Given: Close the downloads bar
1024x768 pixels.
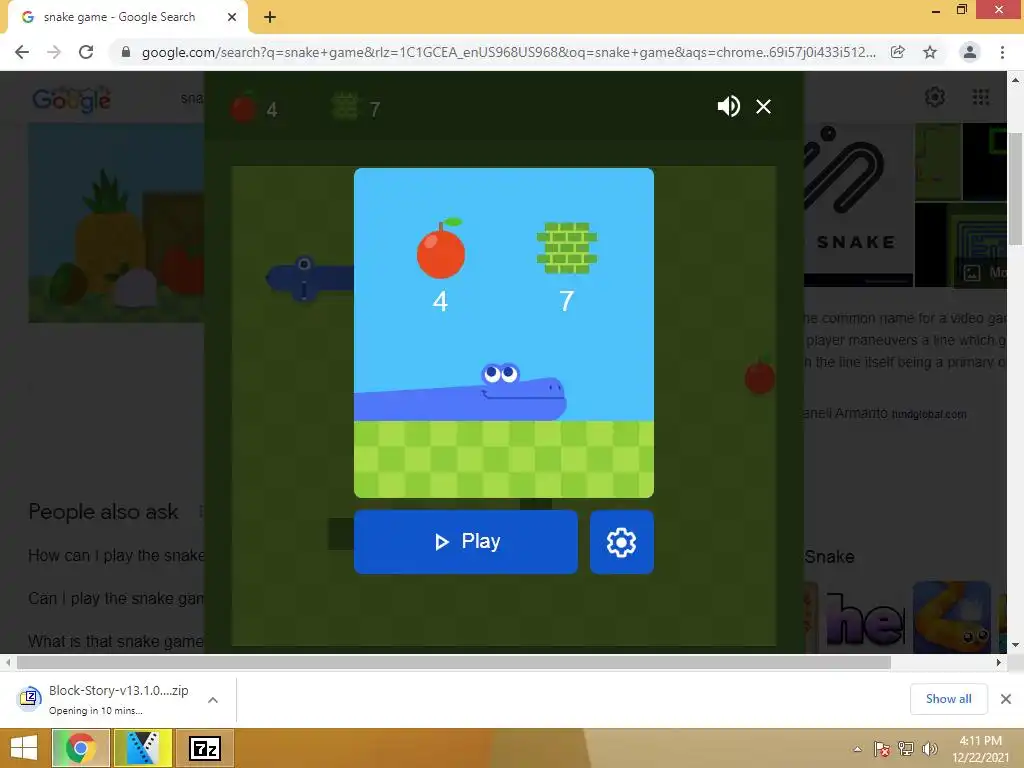Looking at the screenshot, I should click(x=1006, y=699).
